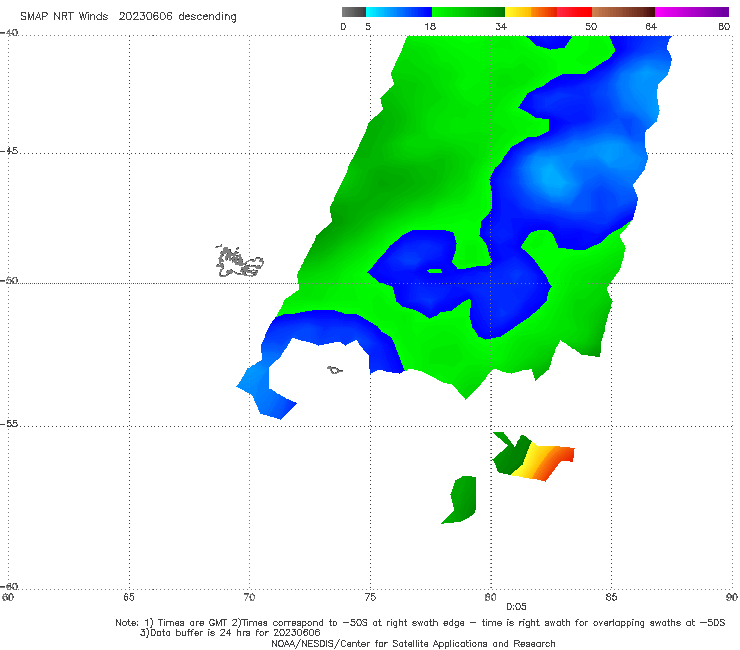This screenshot has height=650, width=740.
Task: Click the yellow wind band beside the orange patch
Action: (530, 460)
